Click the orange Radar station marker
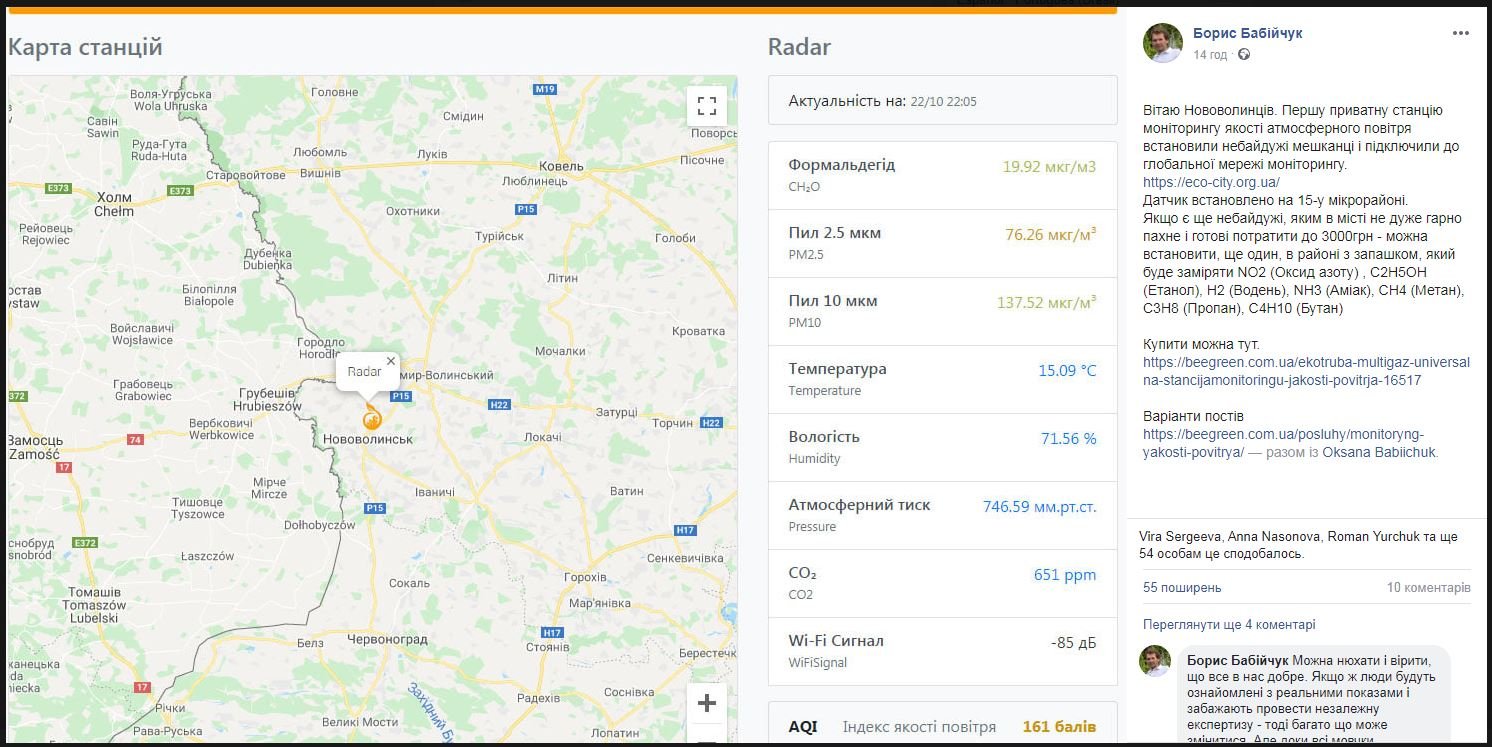 (x=371, y=419)
